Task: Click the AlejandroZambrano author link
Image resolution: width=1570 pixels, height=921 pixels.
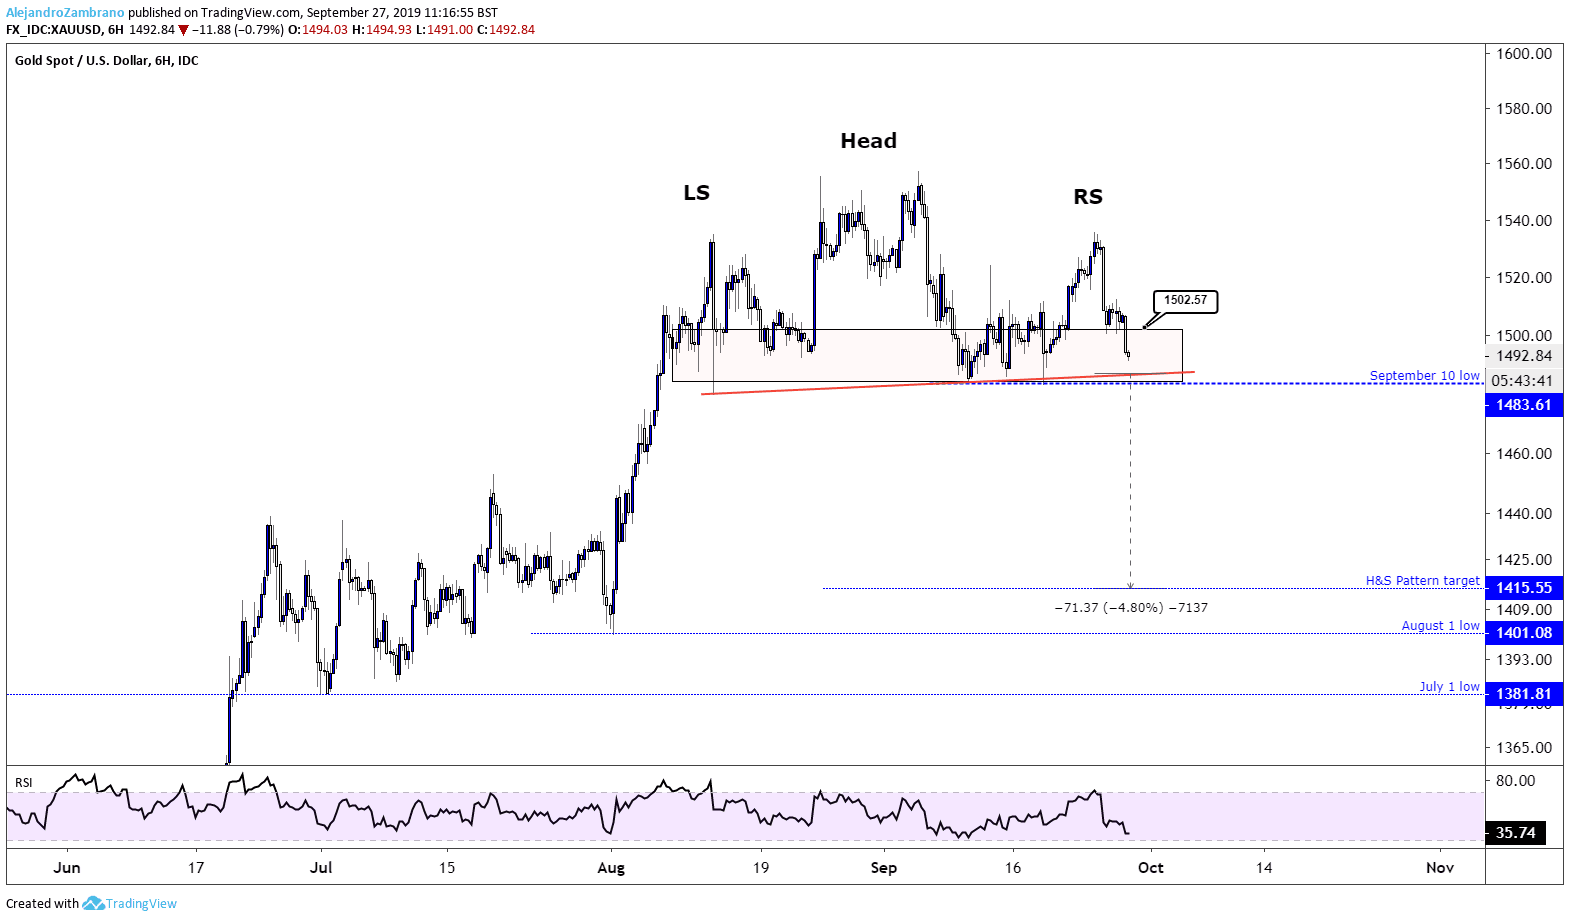Action: 65,13
